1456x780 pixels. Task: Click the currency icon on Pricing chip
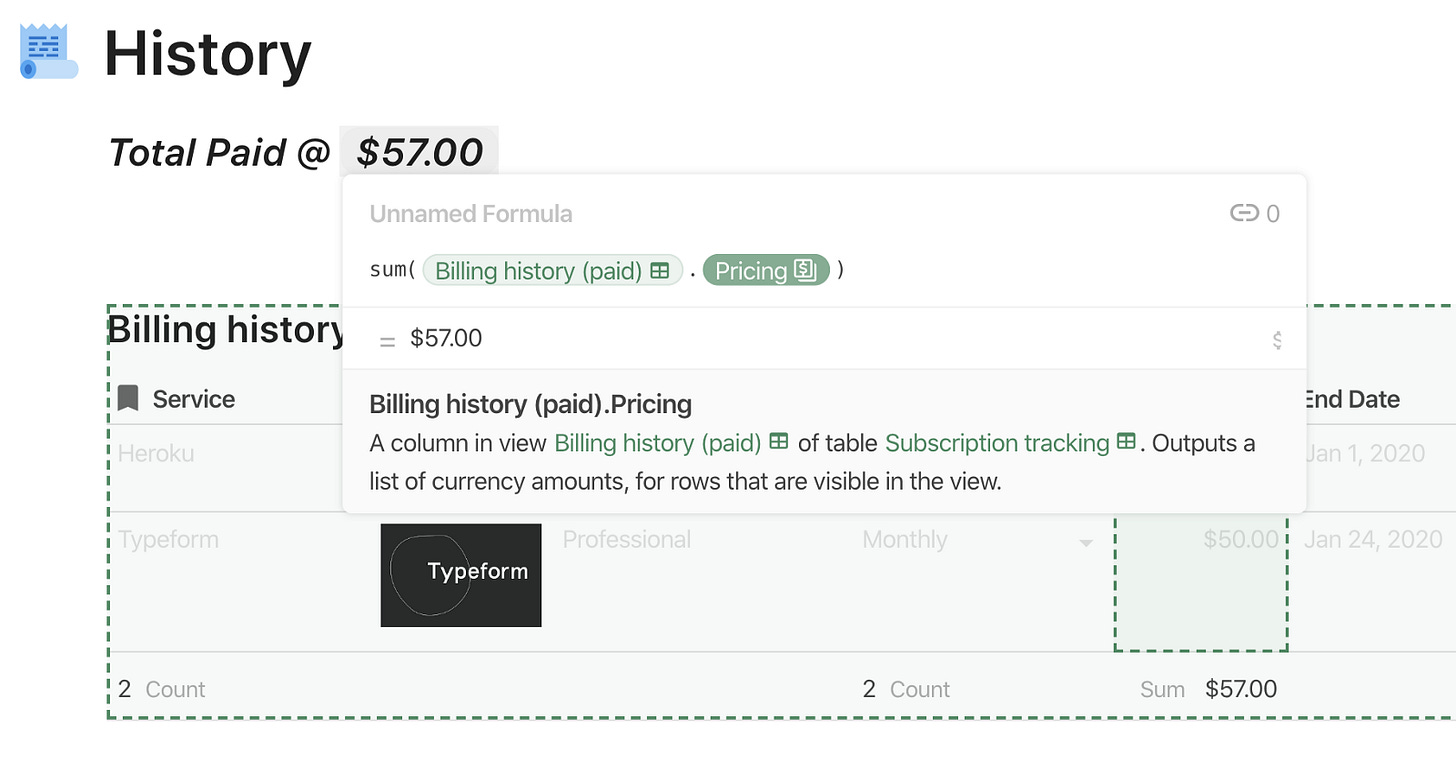click(x=806, y=270)
